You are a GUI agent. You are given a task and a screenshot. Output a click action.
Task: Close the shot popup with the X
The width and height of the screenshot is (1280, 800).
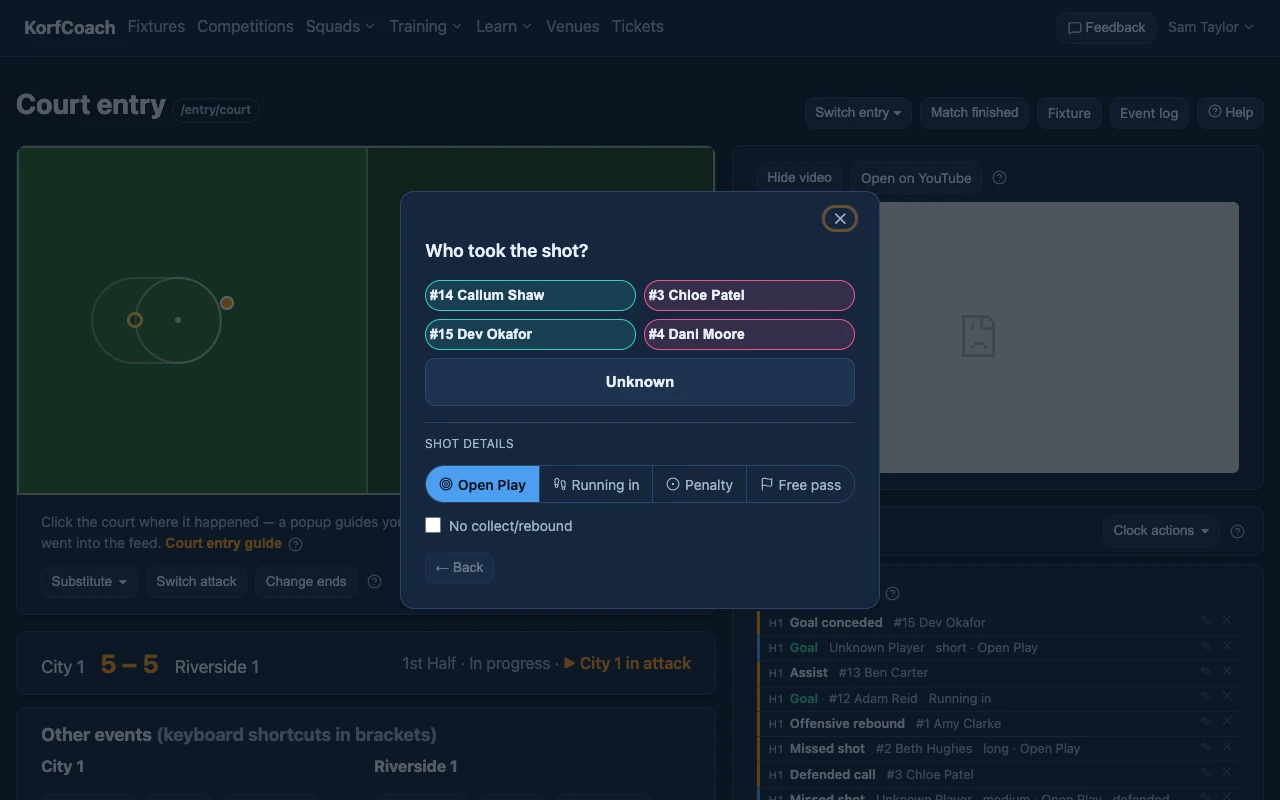click(840, 218)
